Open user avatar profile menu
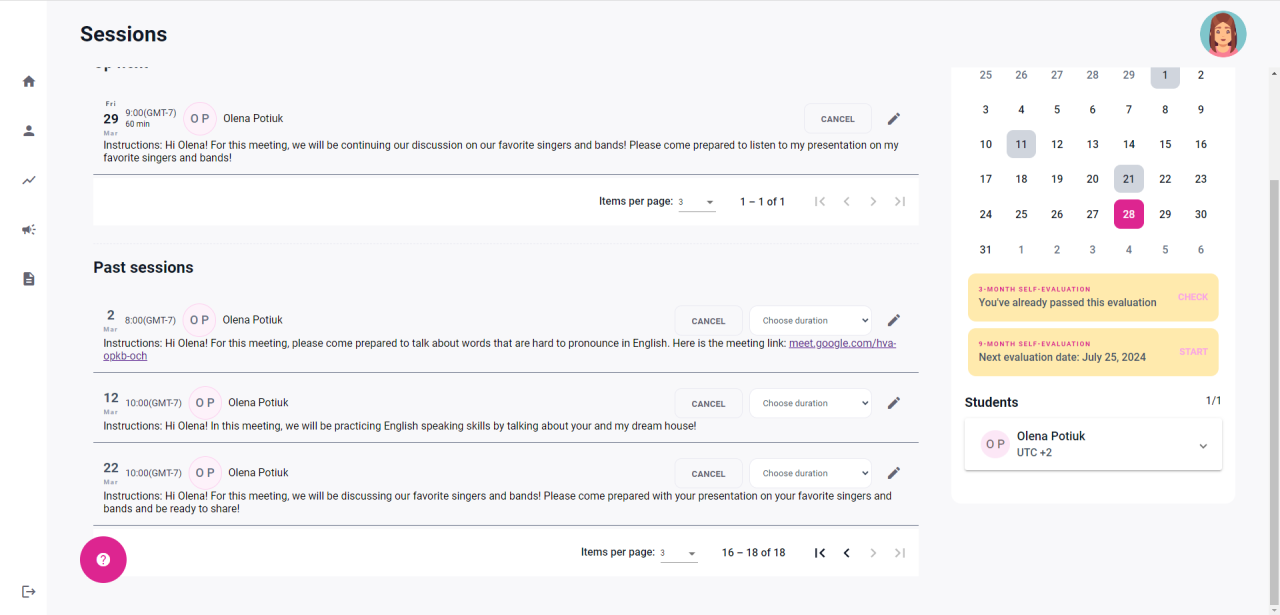The image size is (1280, 615). [1223, 34]
